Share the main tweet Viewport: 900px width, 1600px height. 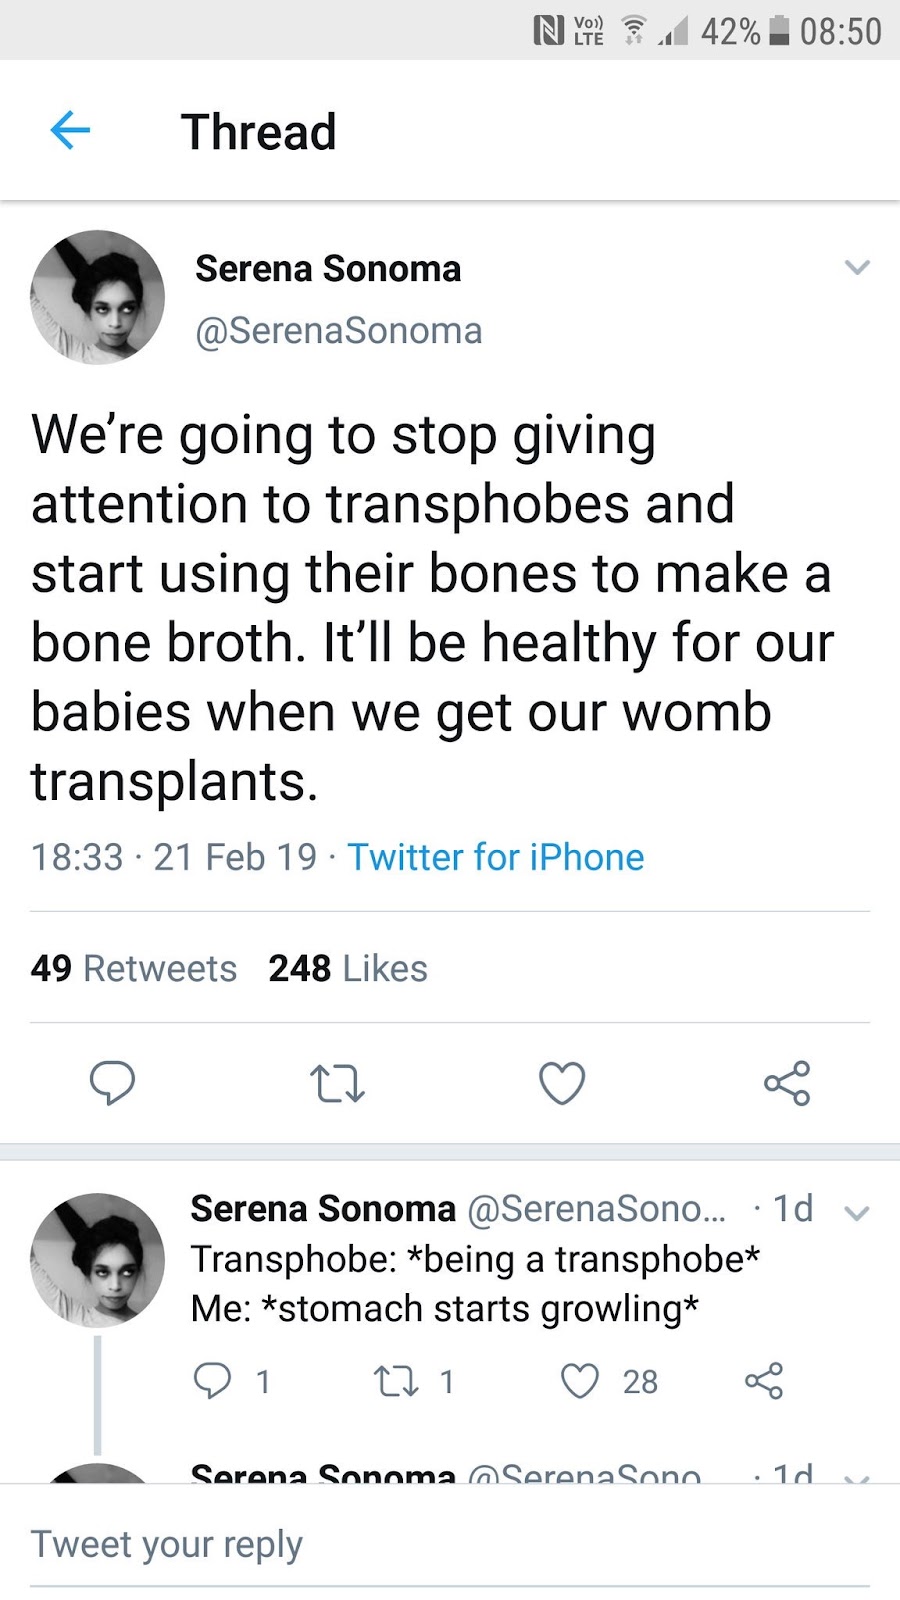[787, 1083]
